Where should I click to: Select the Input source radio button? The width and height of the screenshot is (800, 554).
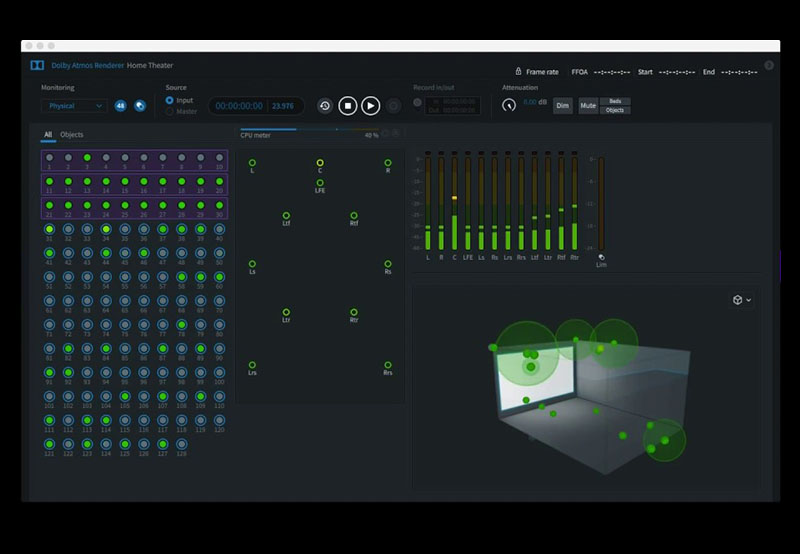[x=169, y=100]
